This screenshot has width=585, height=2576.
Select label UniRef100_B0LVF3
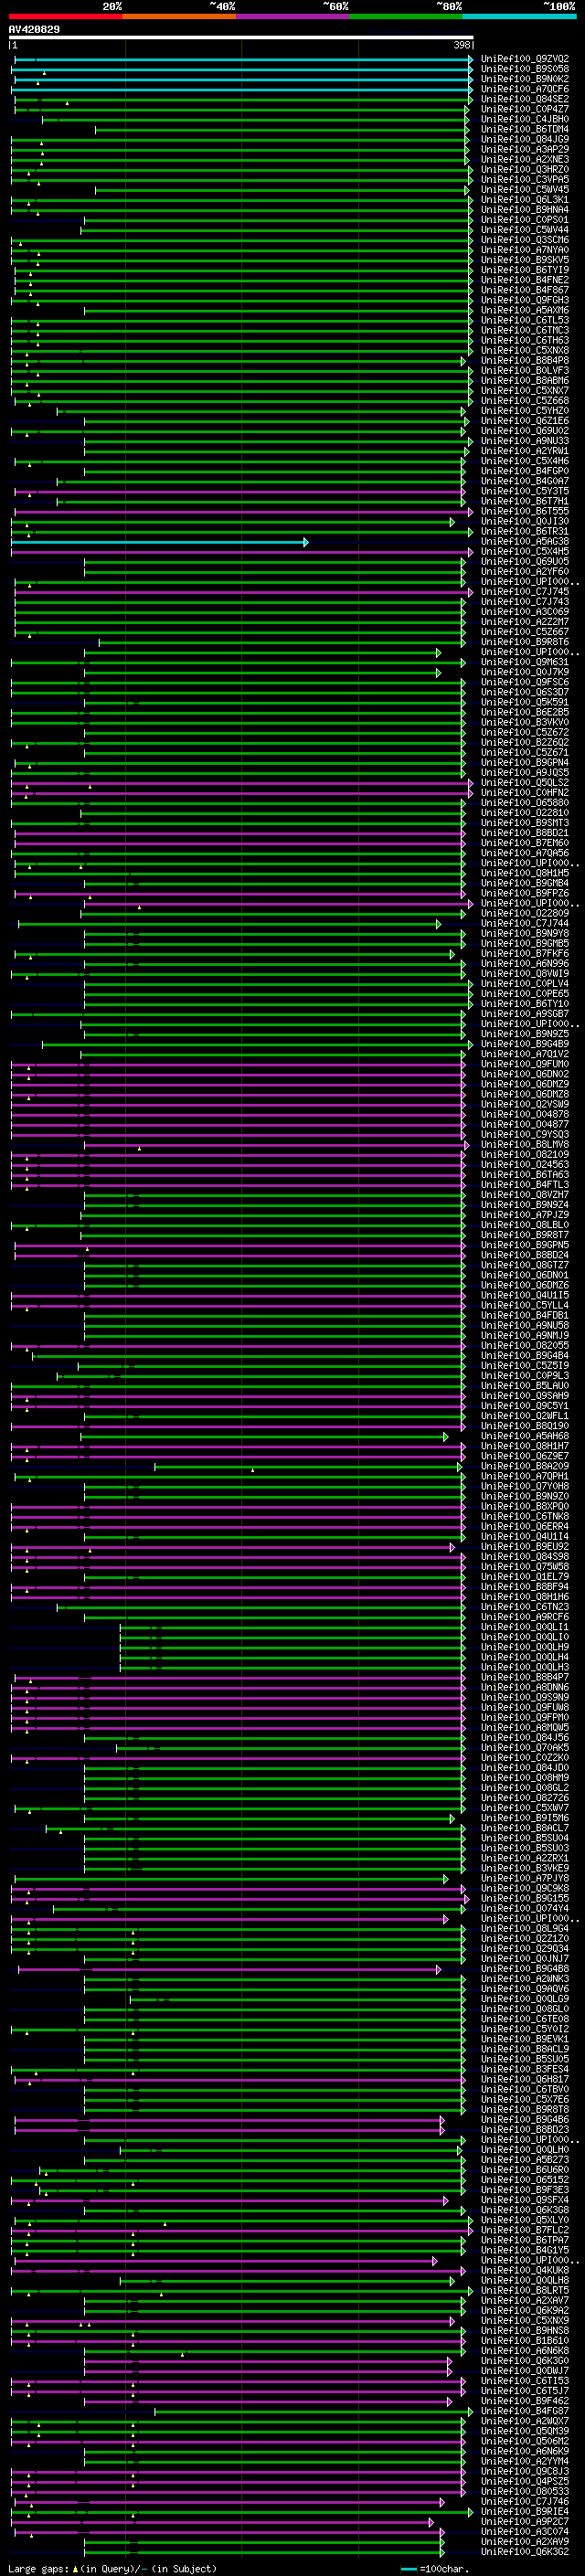pyautogui.click(x=525, y=371)
